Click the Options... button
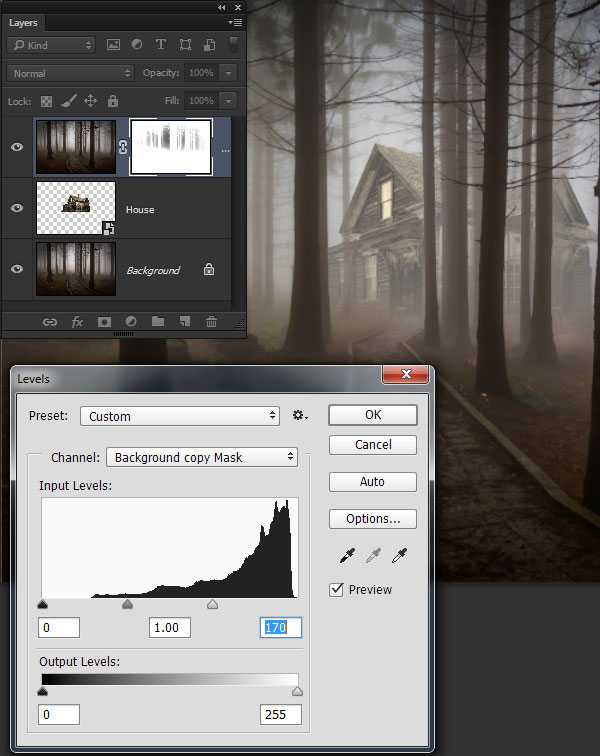The width and height of the screenshot is (600, 756). tap(373, 519)
